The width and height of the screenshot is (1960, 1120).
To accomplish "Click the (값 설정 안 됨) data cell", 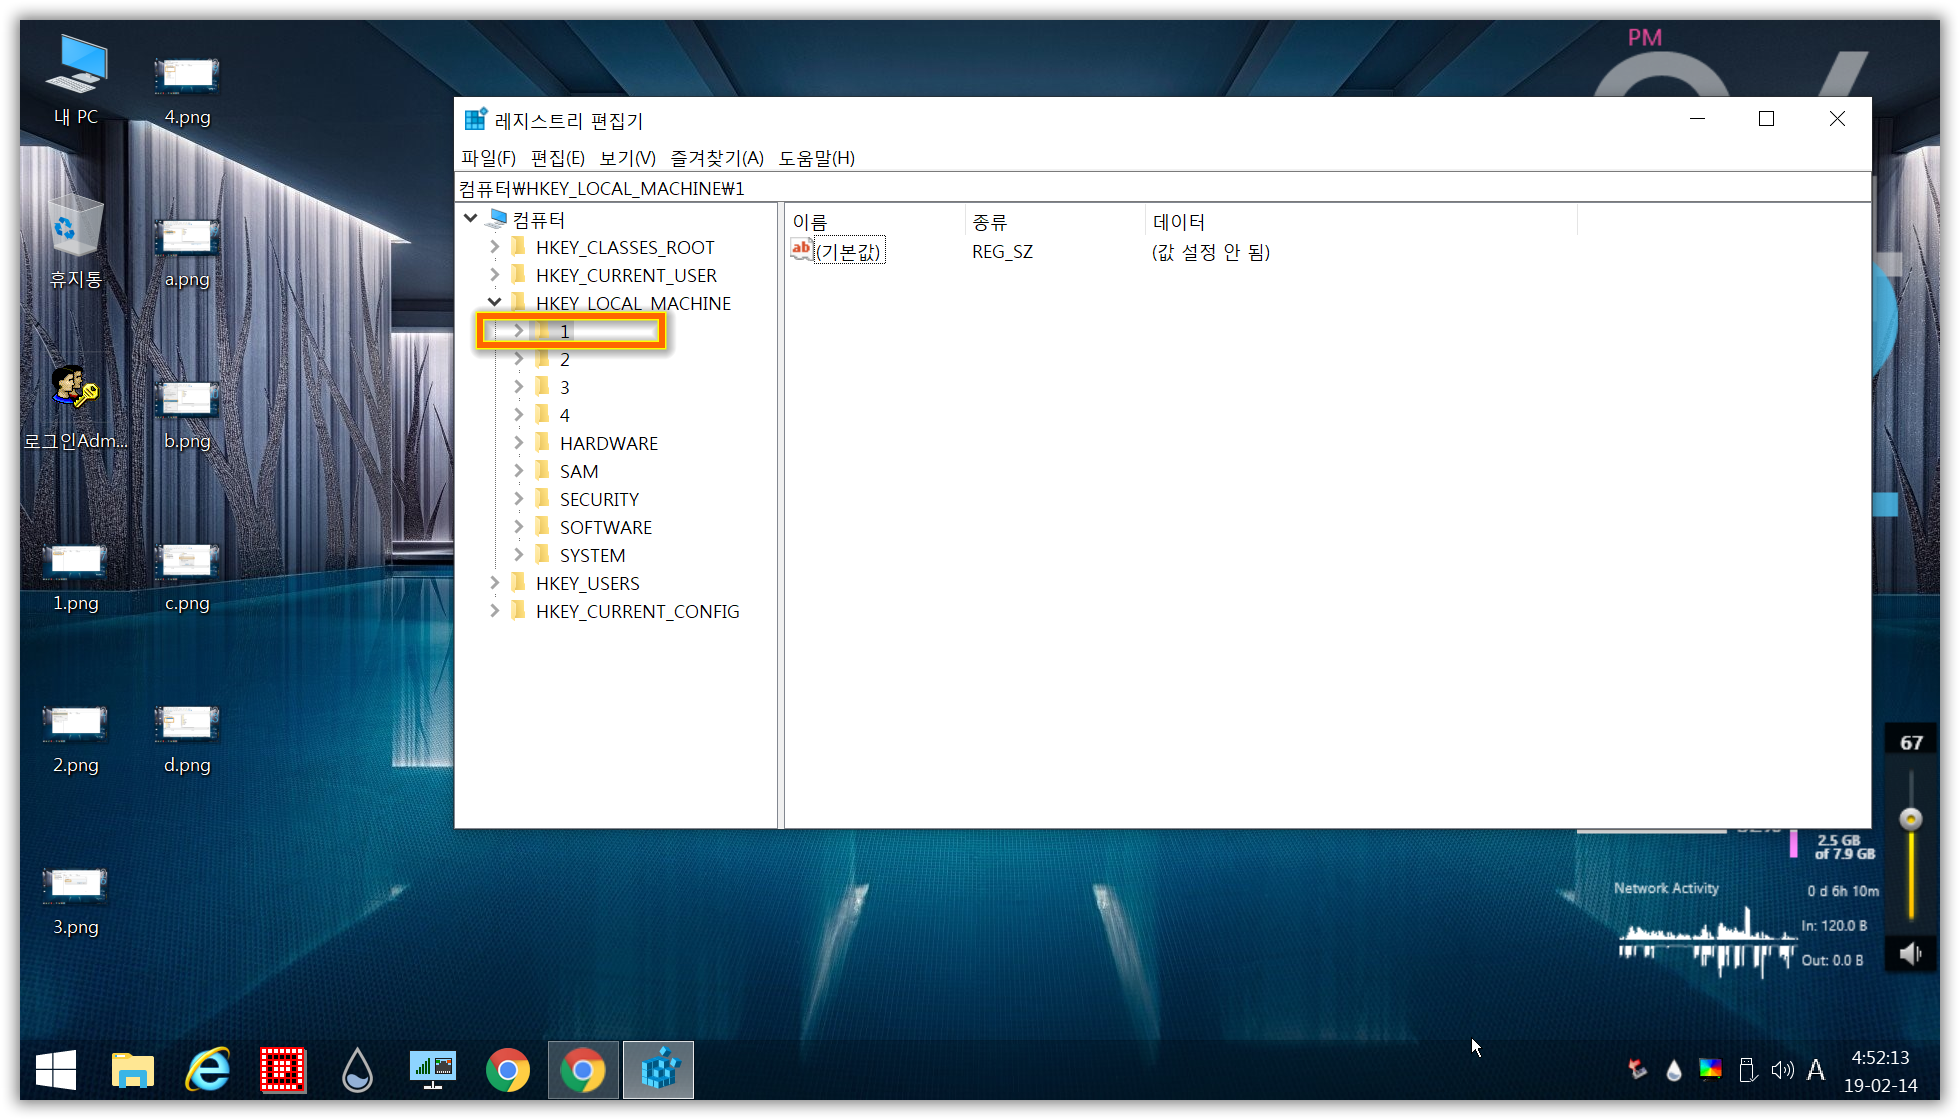I will click(x=1210, y=251).
